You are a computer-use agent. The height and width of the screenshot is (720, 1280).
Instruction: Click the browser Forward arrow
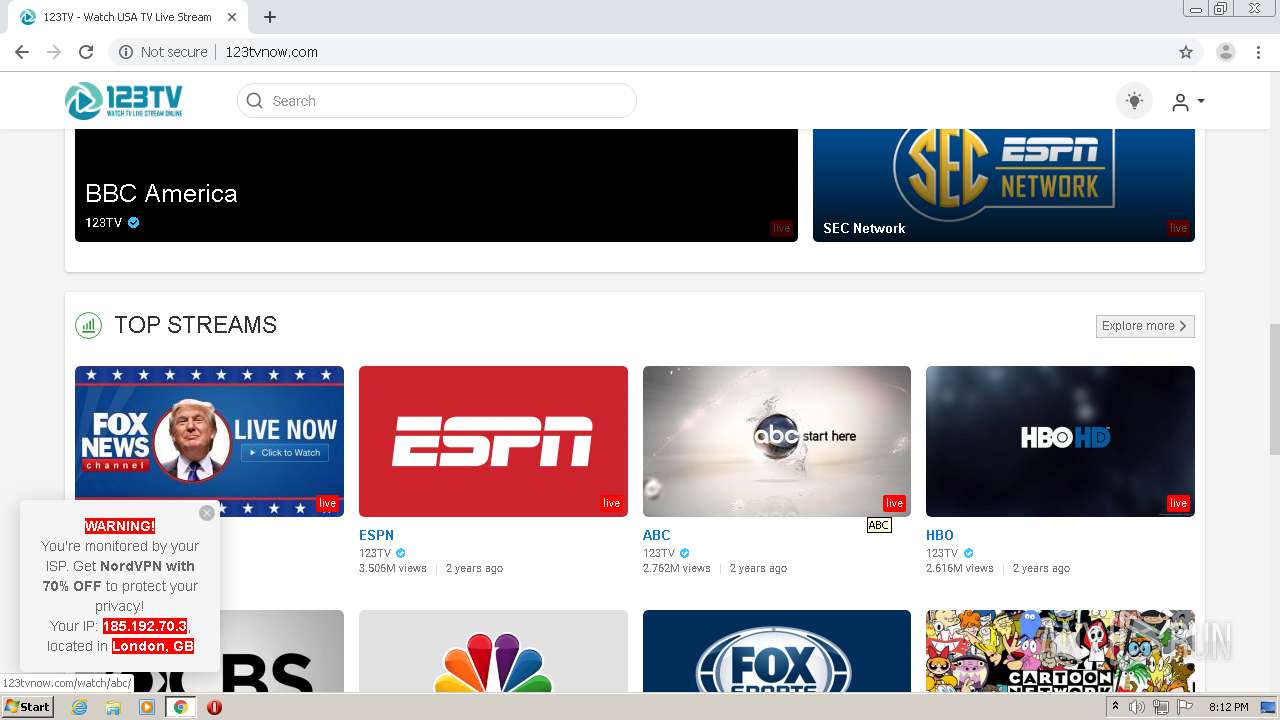pos(54,52)
